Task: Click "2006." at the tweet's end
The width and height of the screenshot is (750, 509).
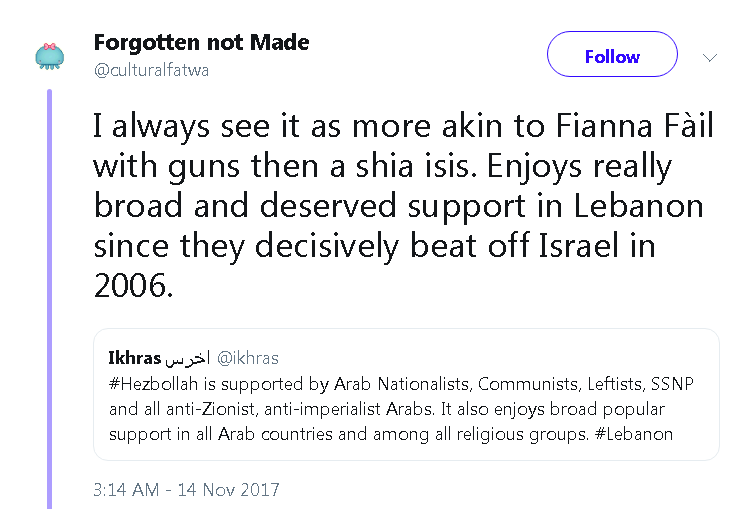Action: (133, 286)
